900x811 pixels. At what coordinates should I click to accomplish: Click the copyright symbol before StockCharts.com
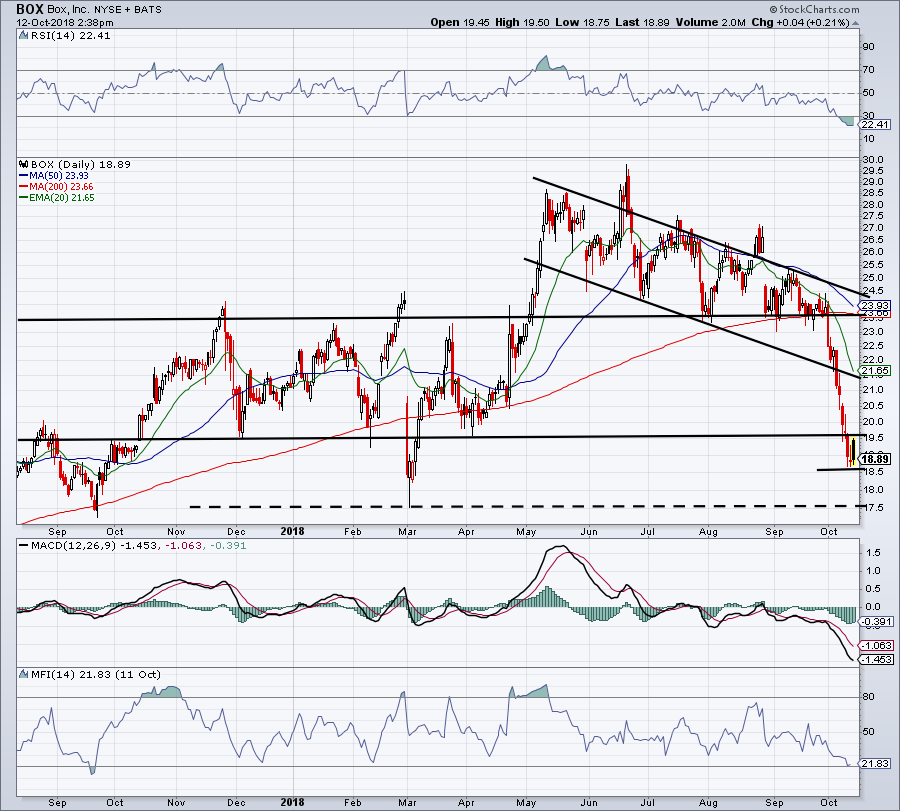click(774, 9)
